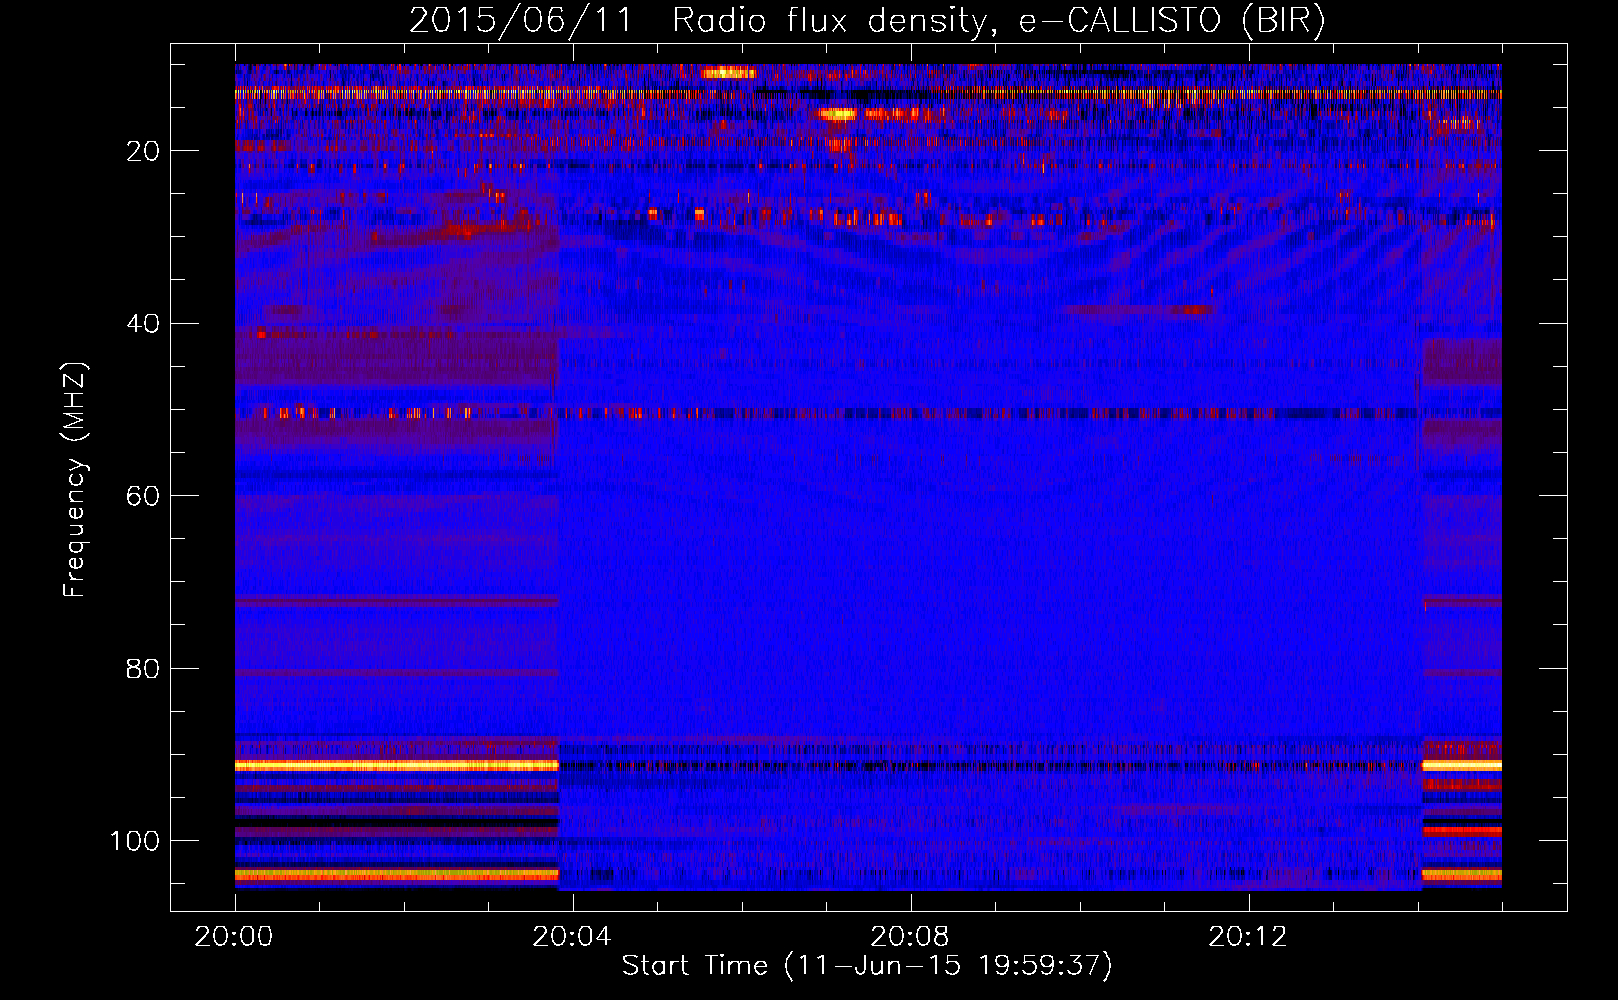
Task: Click the 20:00 time tick label
Action: pos(234,937)
